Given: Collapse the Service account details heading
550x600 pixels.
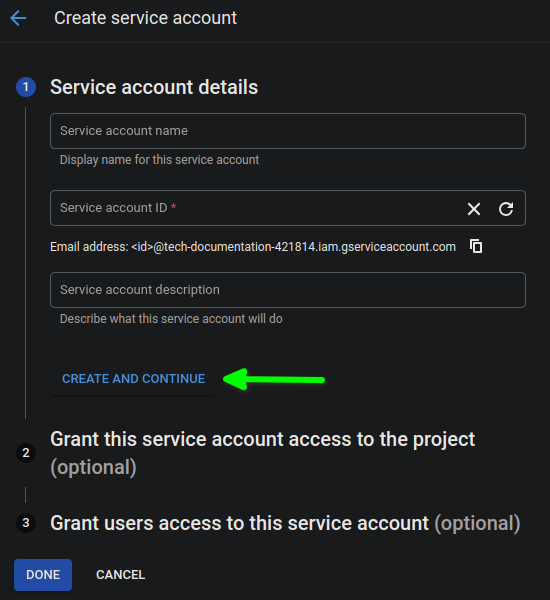Looking at the screenshot, I should pos(154,87).
